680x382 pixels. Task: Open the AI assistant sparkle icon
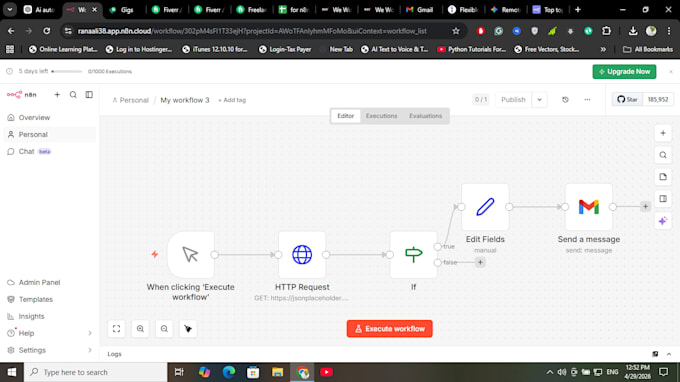(663, 221)
